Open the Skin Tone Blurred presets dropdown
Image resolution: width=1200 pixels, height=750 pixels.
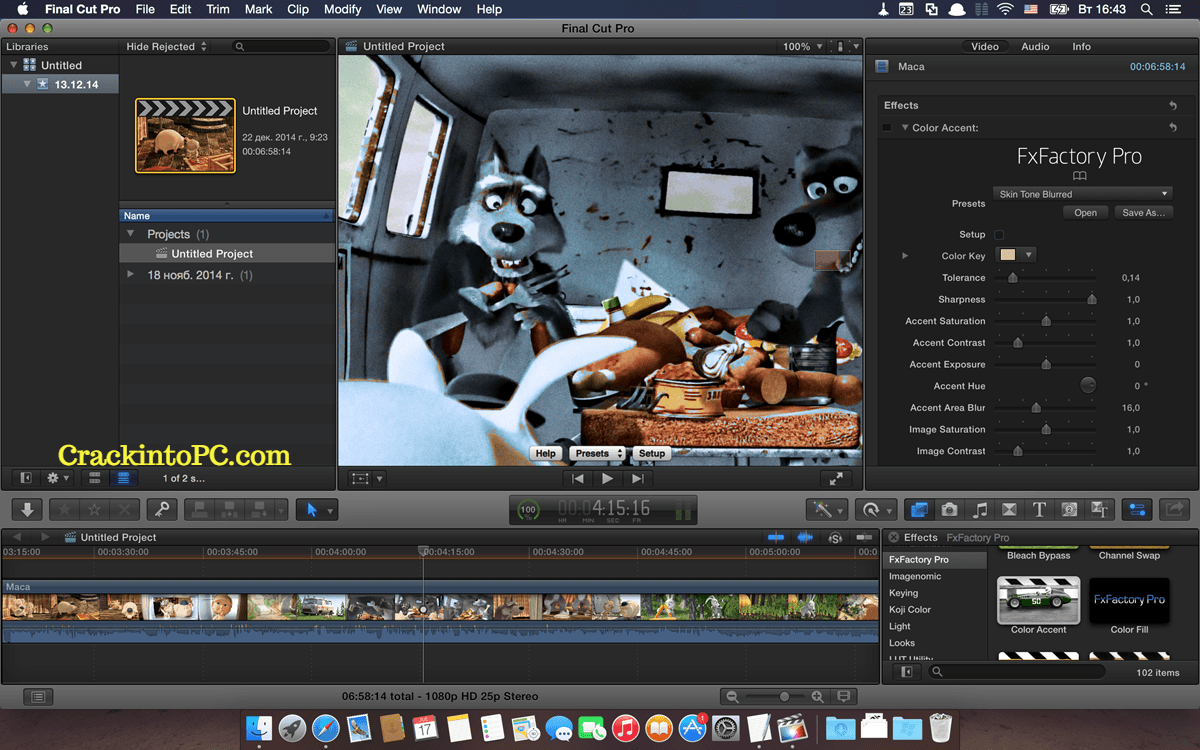click(x=1083, y=194)
